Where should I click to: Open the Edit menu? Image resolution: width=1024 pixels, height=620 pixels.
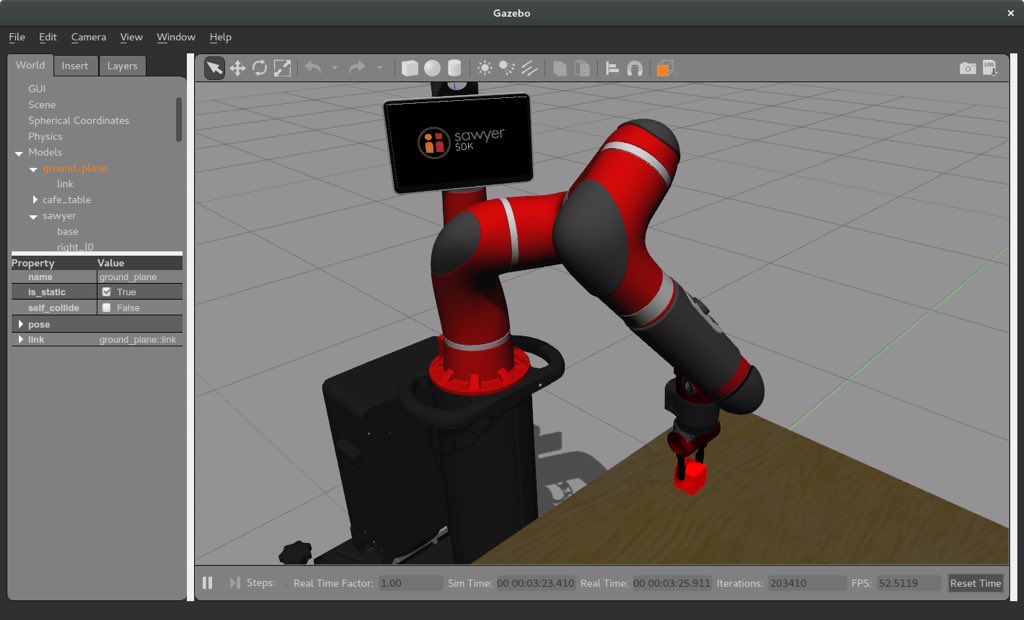48,37
